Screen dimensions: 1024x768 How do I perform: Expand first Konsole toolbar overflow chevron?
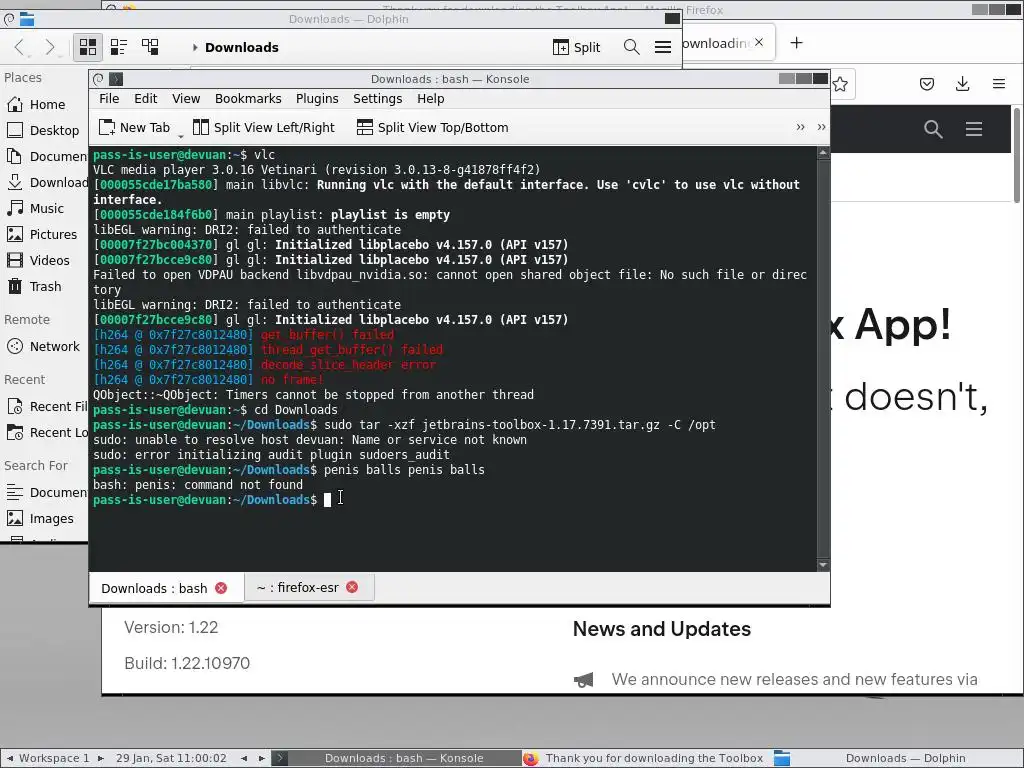(801, 127)
